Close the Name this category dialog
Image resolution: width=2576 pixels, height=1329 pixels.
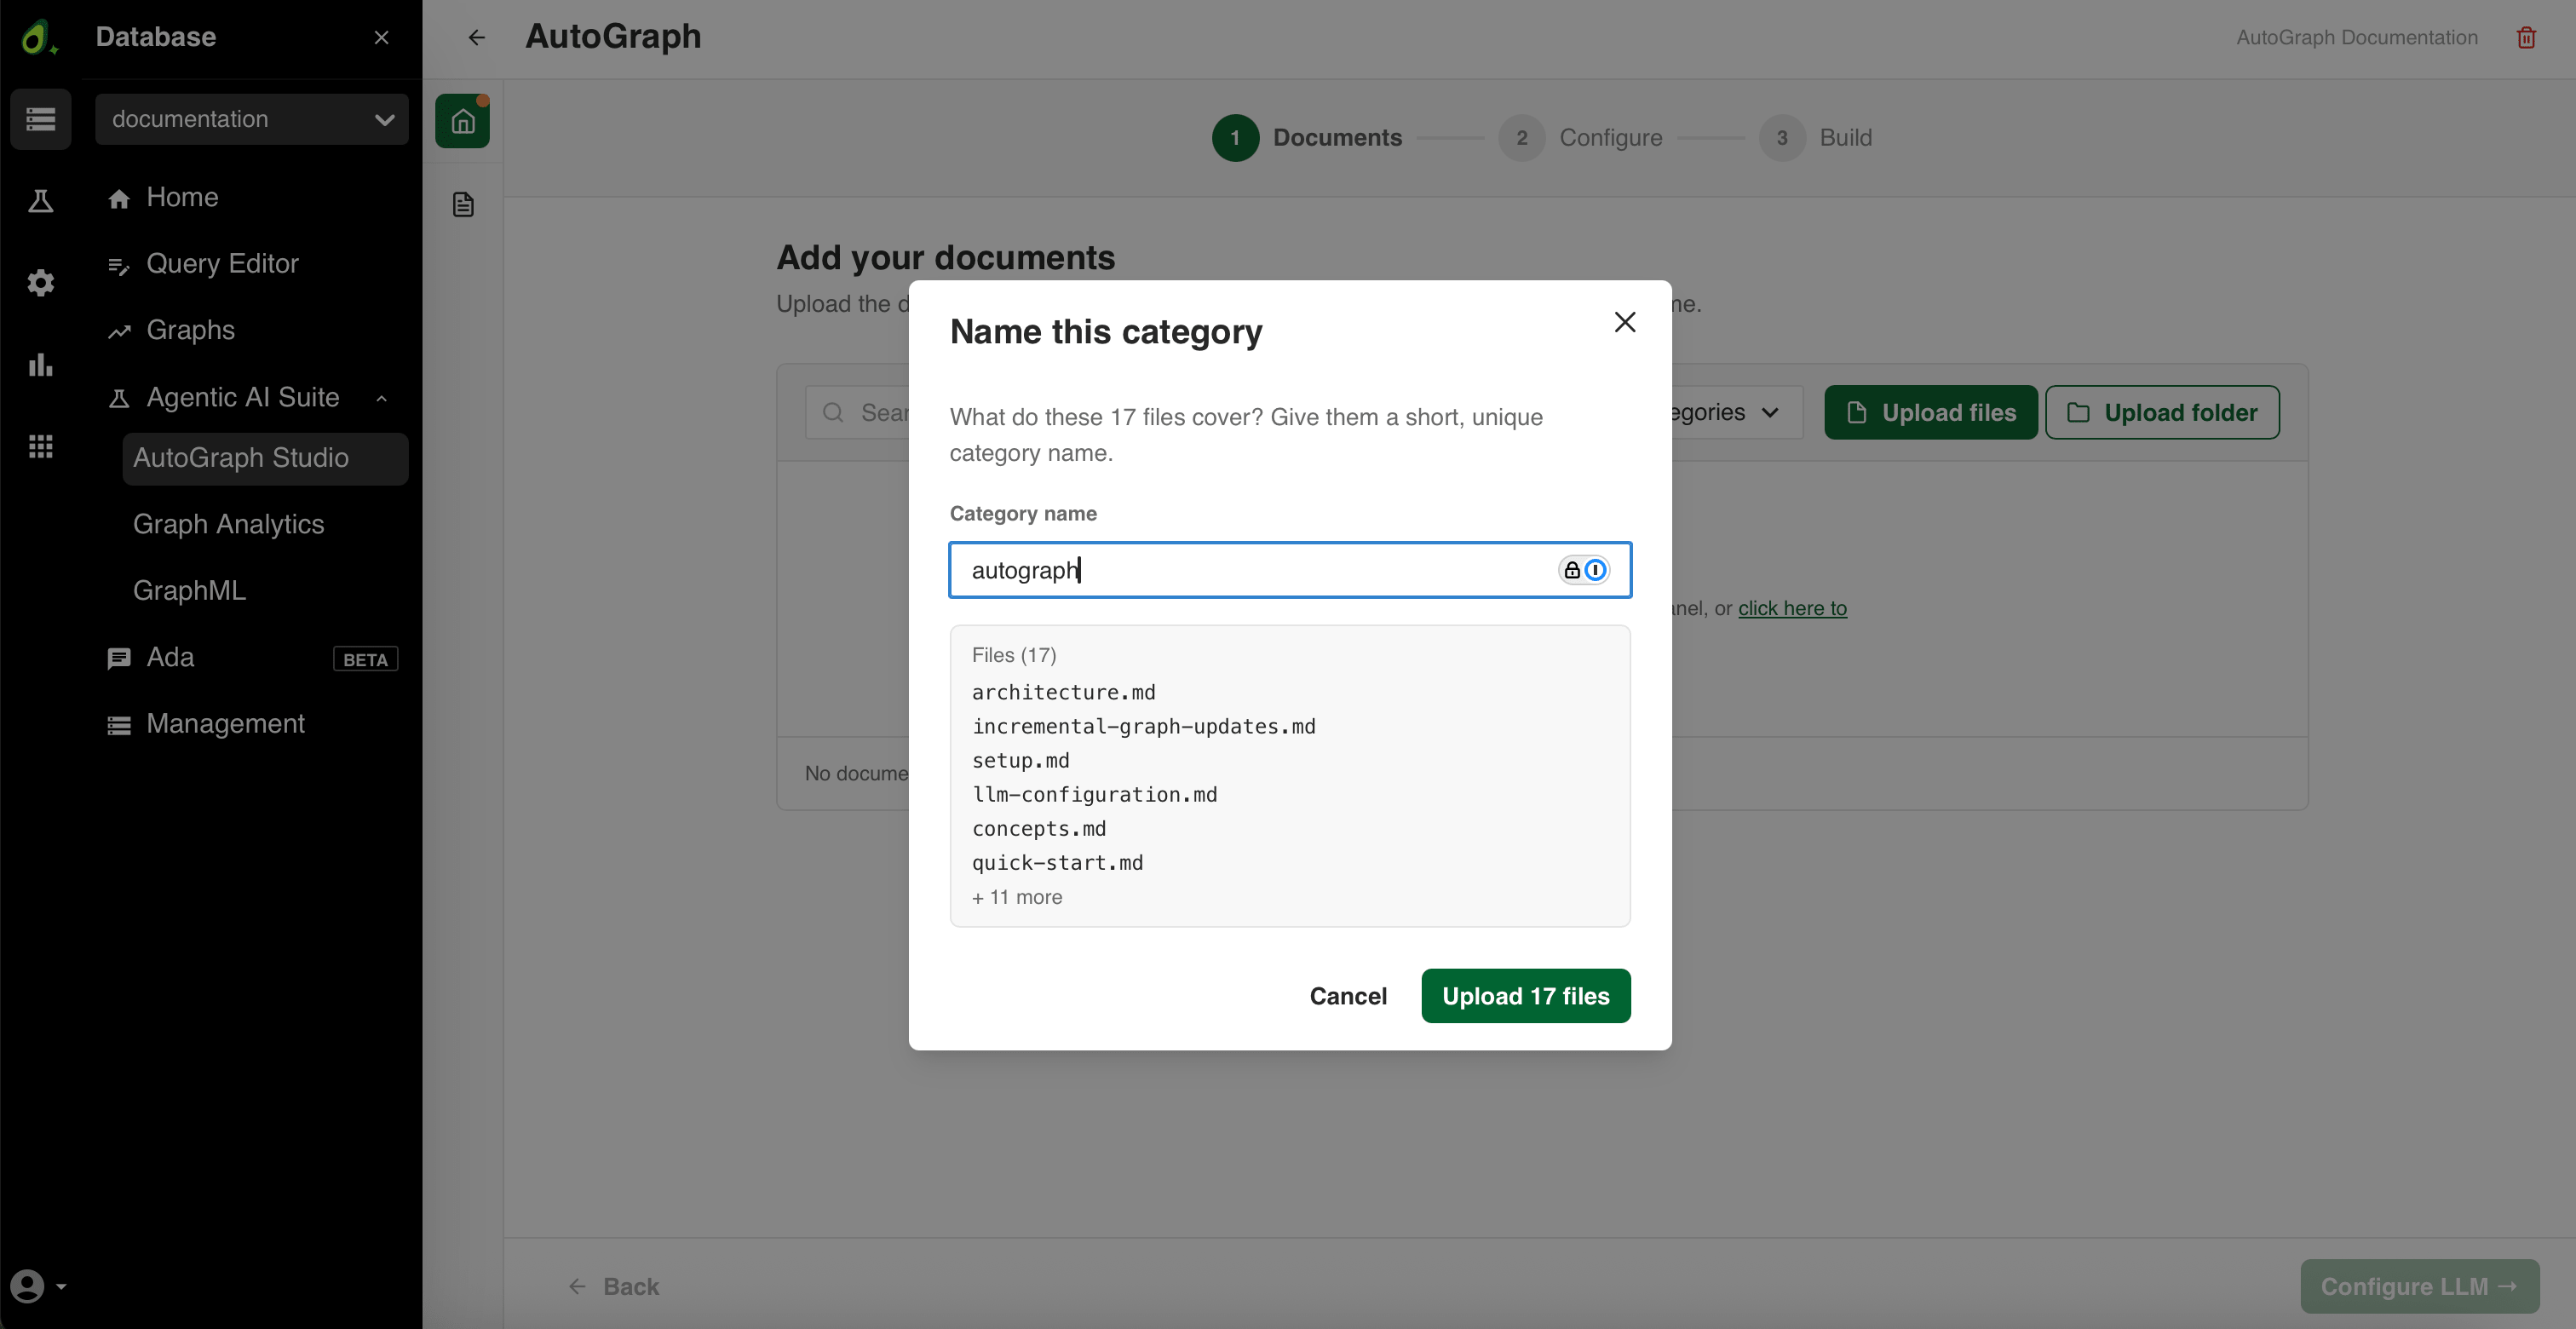click(x=1625, y=322)
